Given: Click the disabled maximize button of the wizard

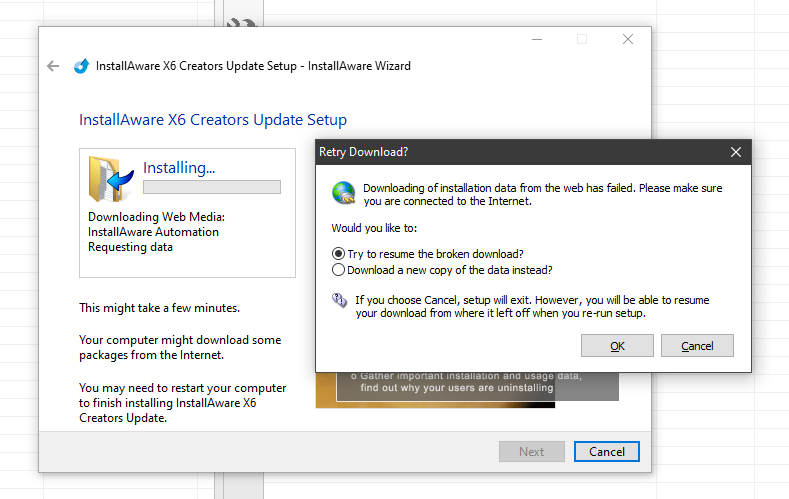Looking at the screenshot, I should [x=582, y=39].
